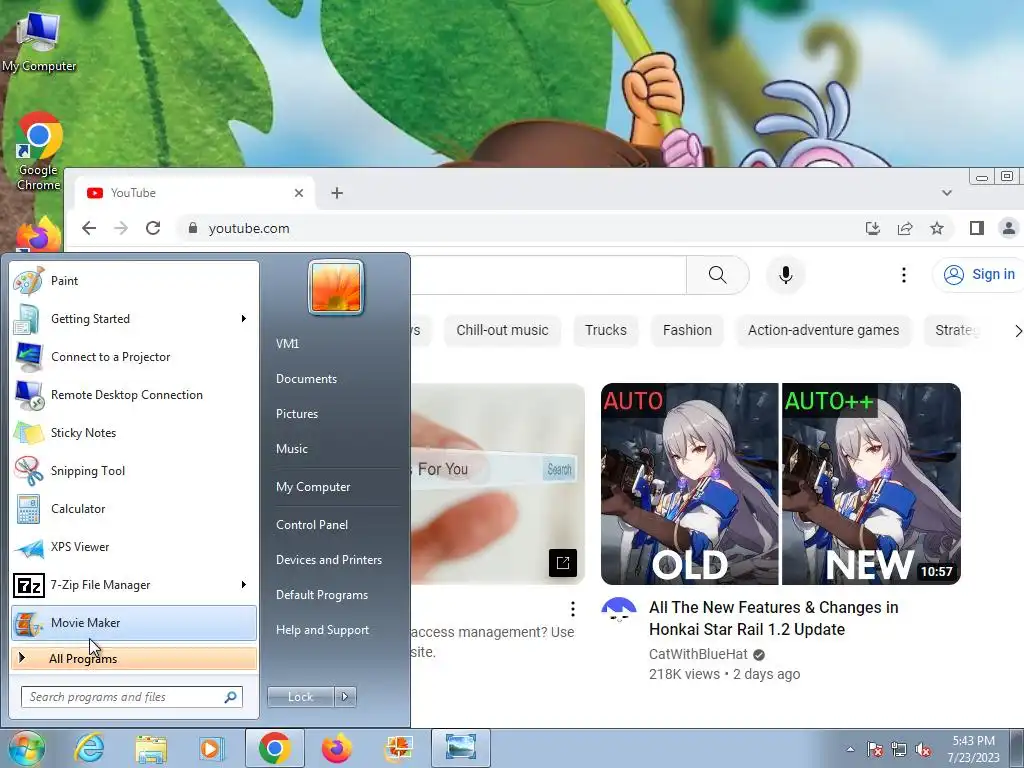Click the Lock button
The image size is (1024, 768).
tap(300, 697)
